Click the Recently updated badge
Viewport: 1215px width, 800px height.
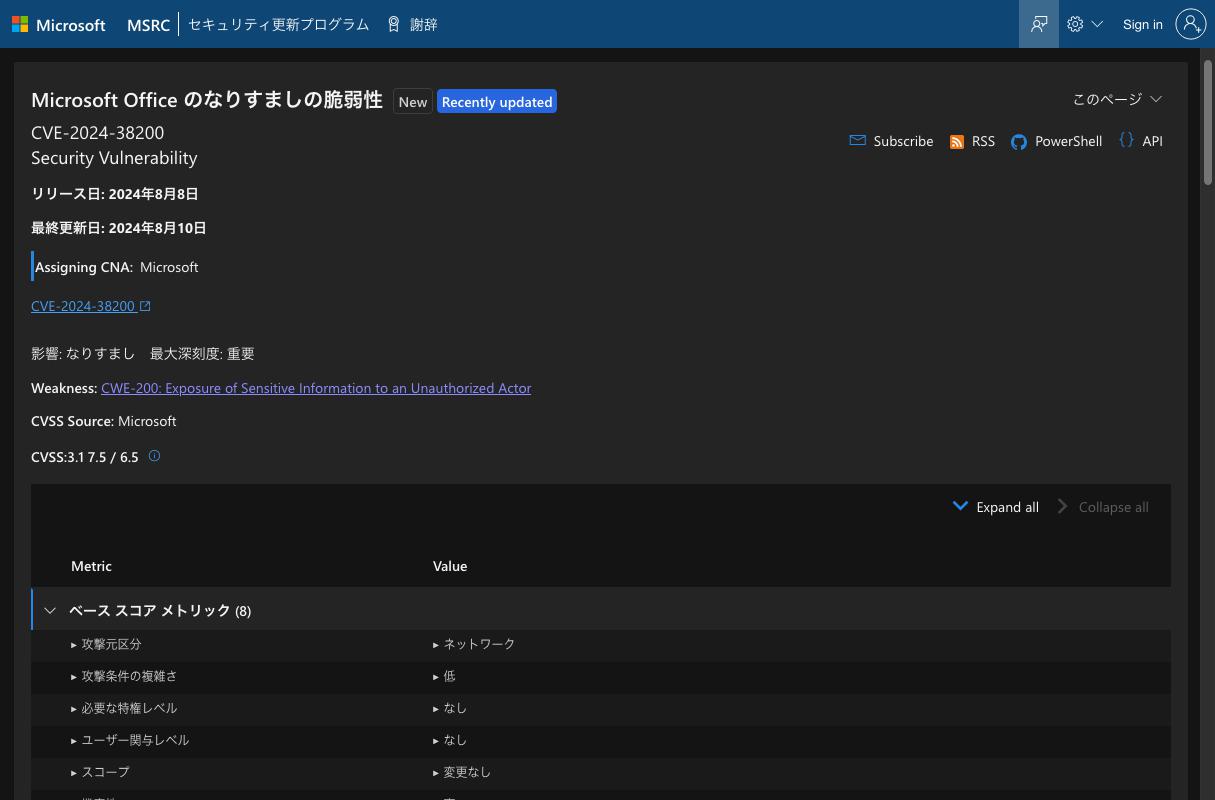497,101
